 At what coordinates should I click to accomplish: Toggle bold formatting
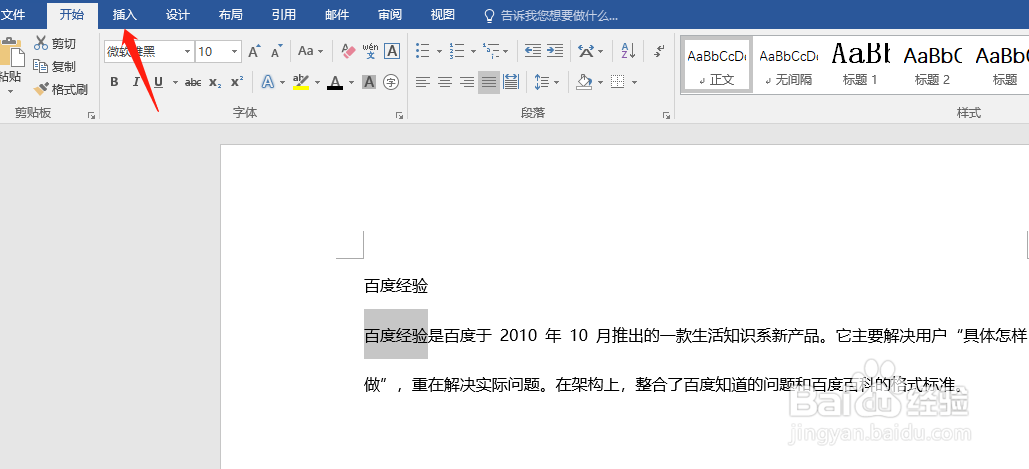coord(114,82)
